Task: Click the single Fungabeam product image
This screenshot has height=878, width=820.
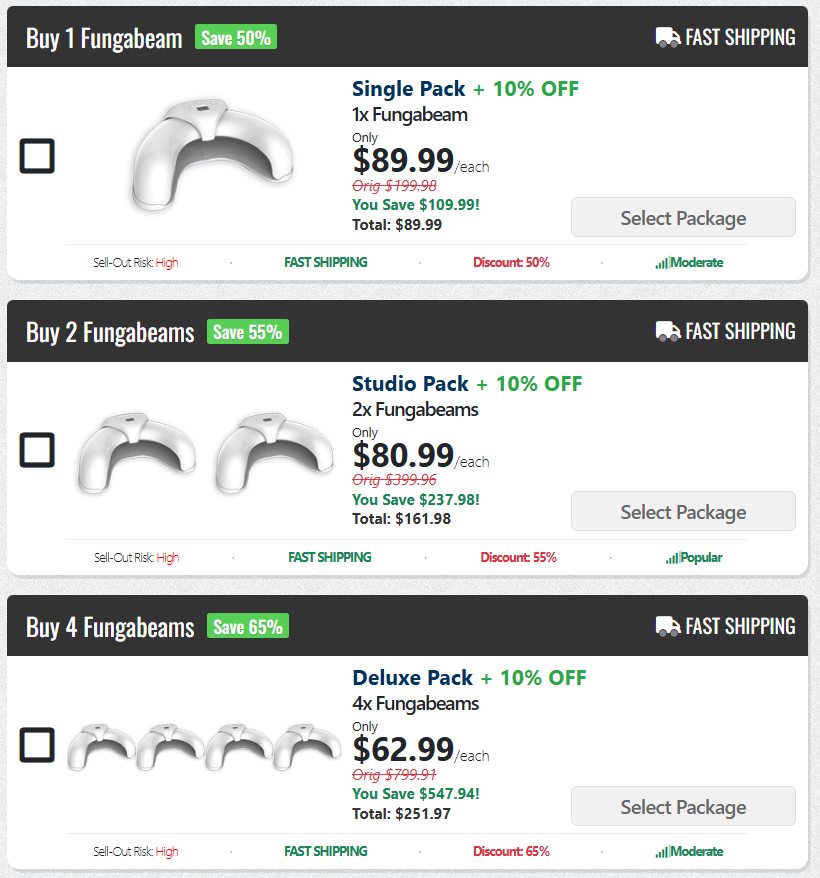Action: click(213, 153)
